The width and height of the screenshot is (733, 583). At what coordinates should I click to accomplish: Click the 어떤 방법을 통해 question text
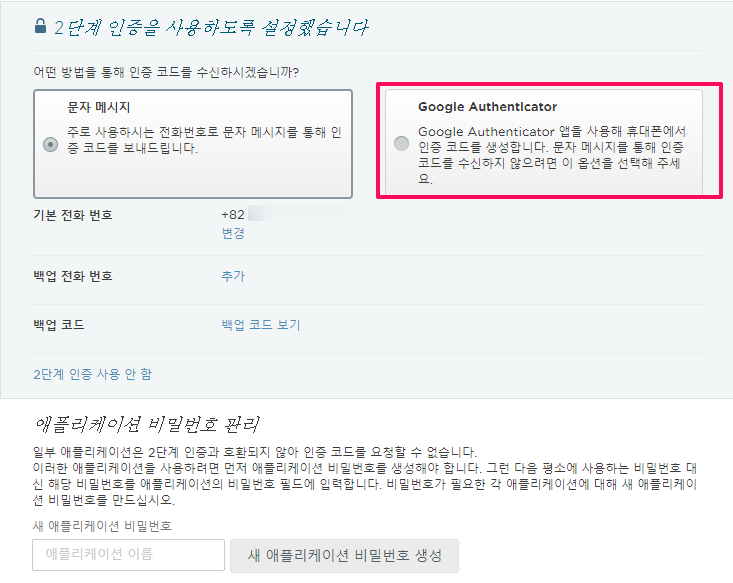pyautogui.click(x=166, y=72)
